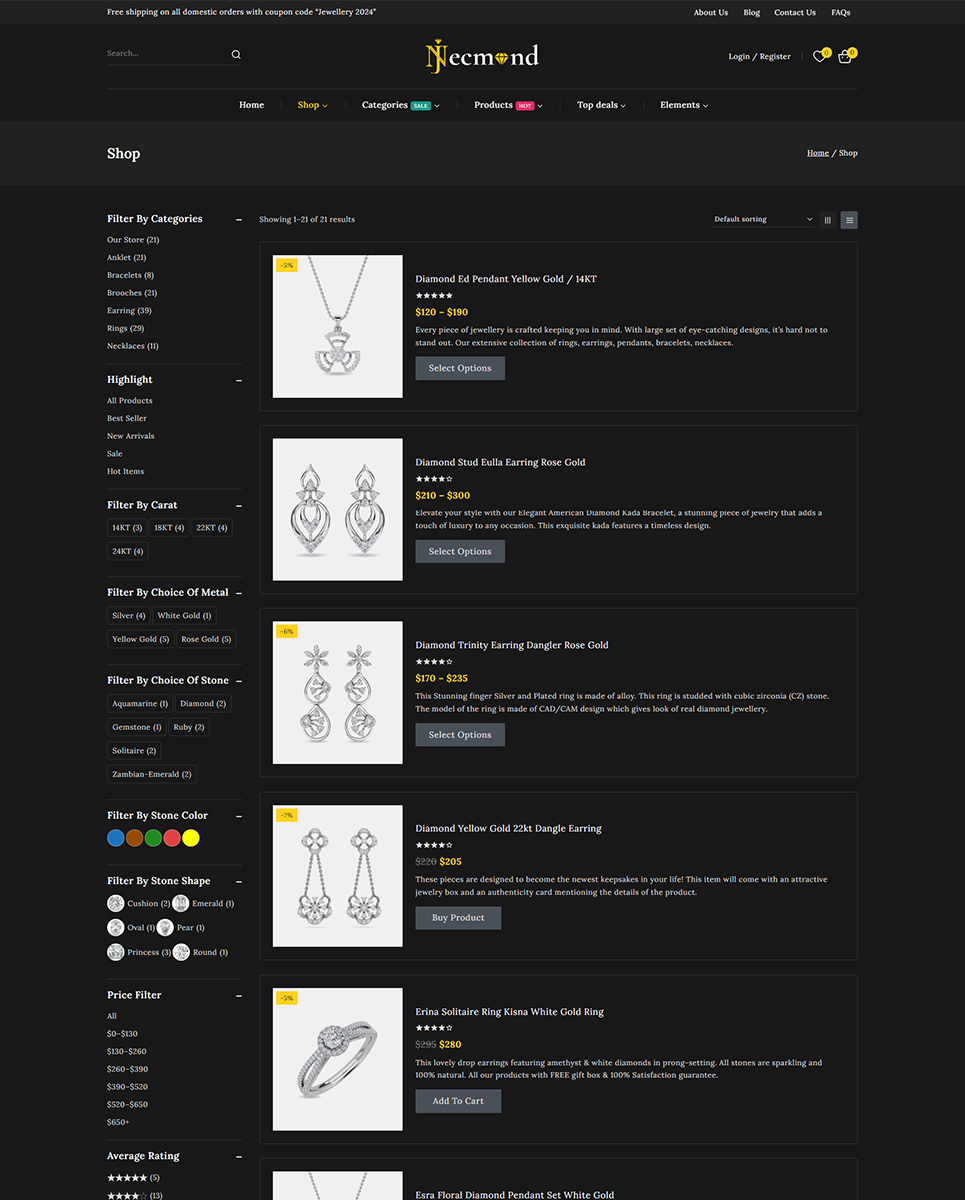The width and height of the screenshot is (965, 1200).
Task: Open the Categories menu
Action: click(x=400, y=105)
